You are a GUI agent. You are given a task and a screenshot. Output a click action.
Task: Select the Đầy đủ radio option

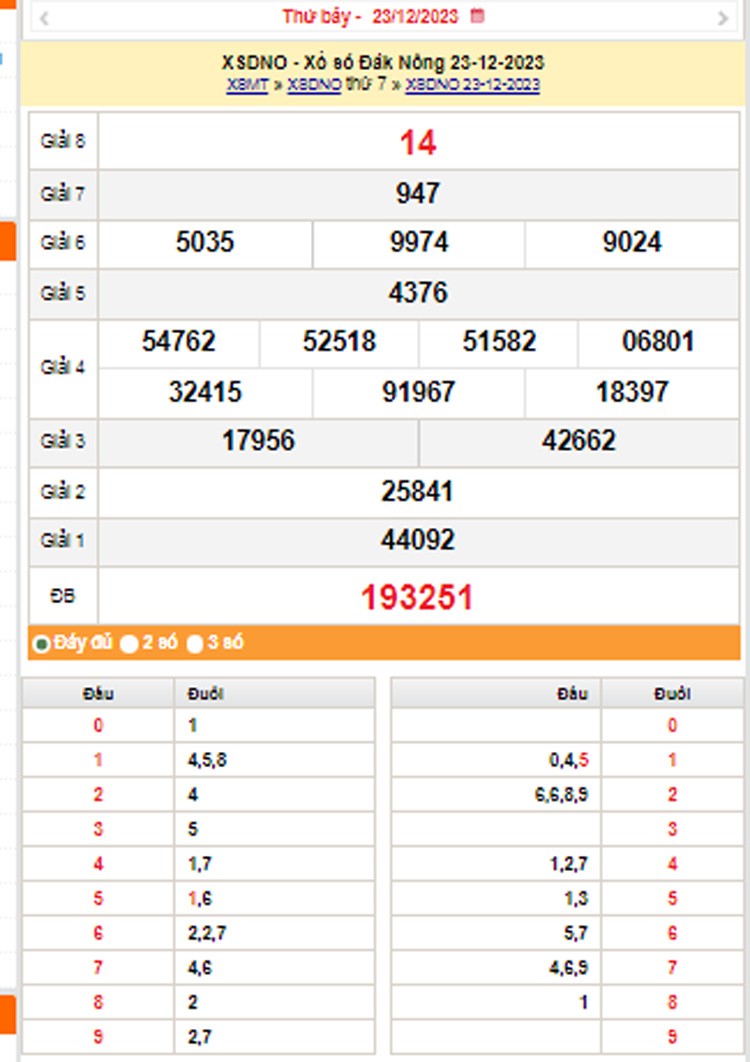point(42,644)
